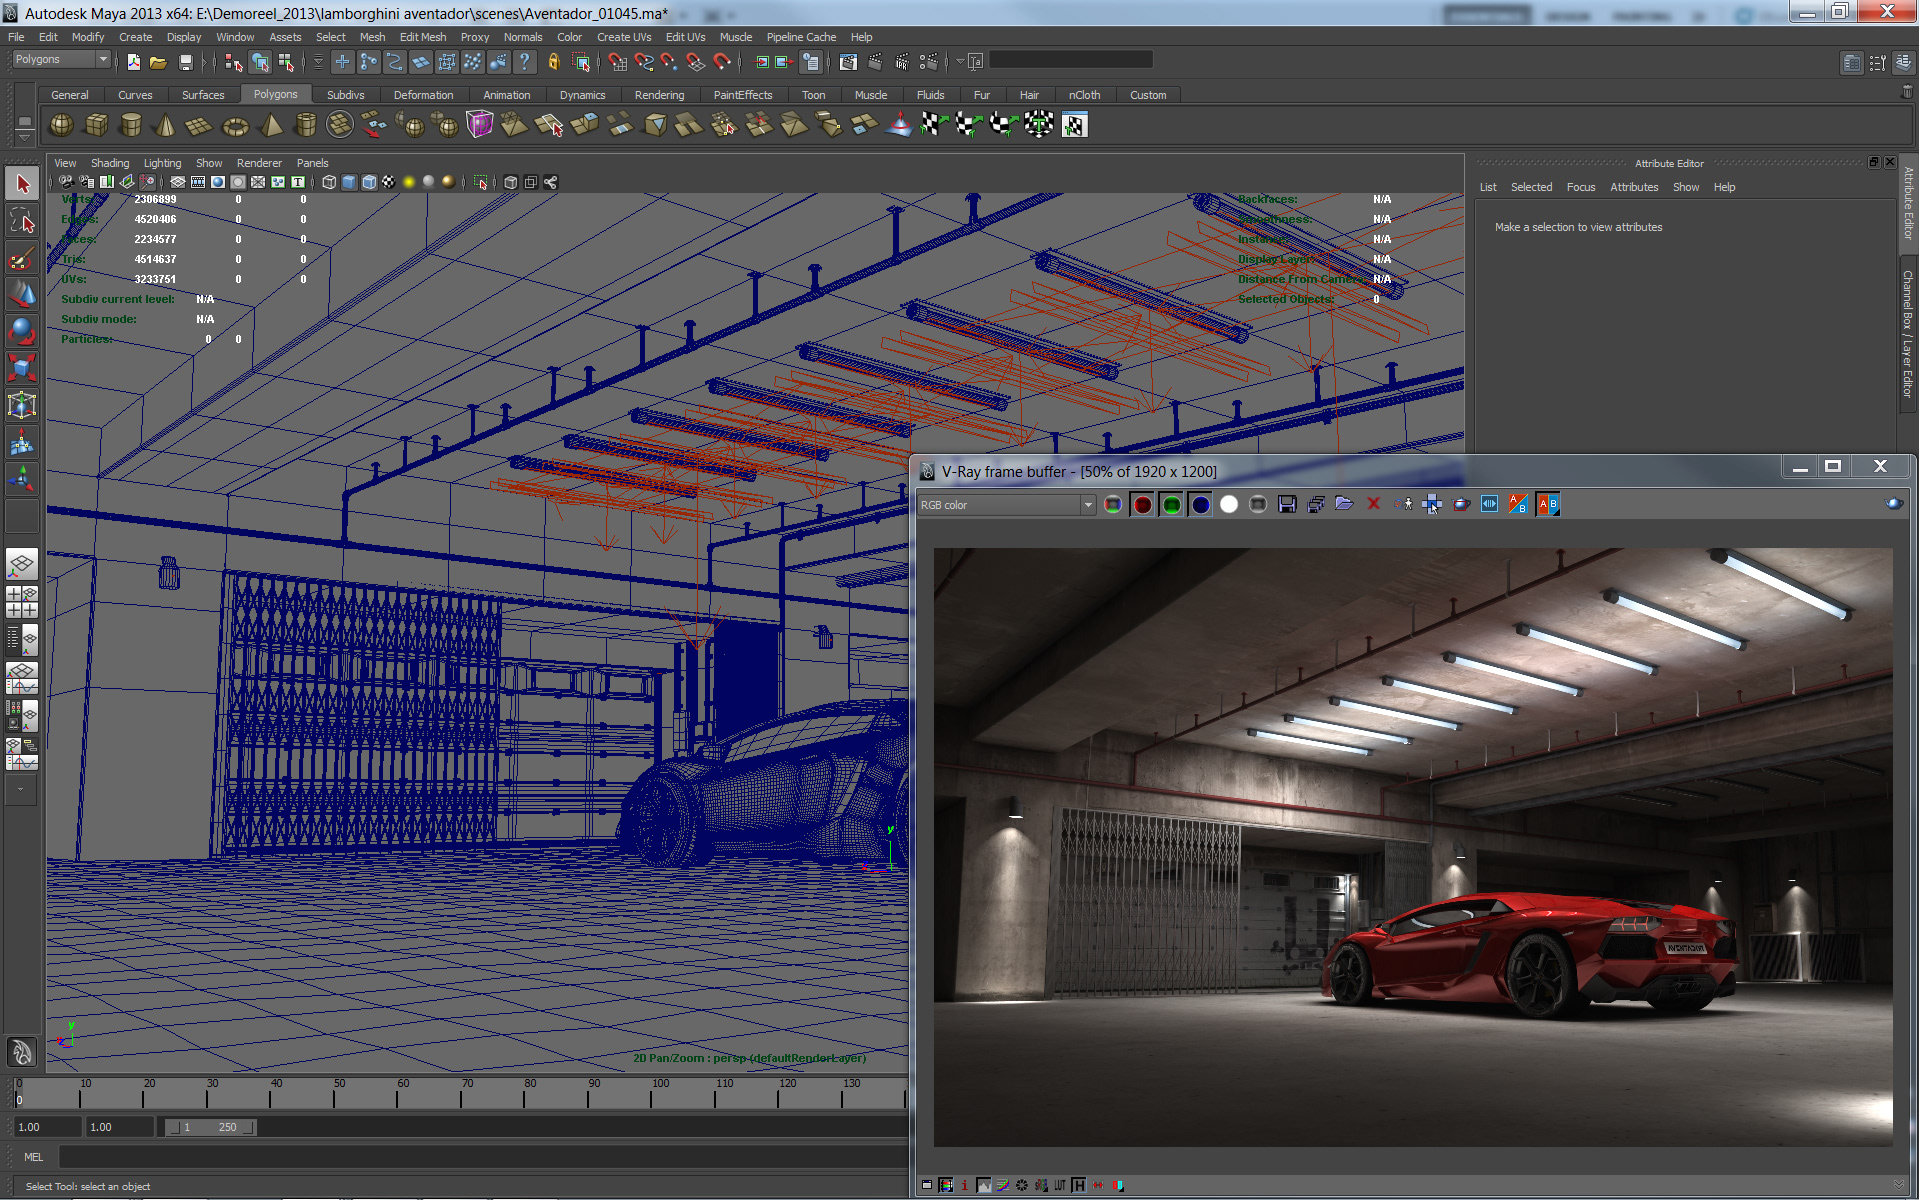
Task: Click the Open Scene folder icon
Action: click(x=158, y=62)
